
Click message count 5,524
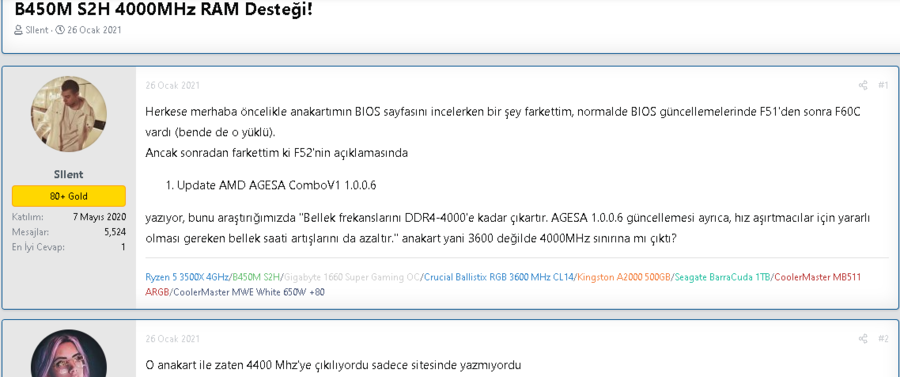click(x=115, y=232)
